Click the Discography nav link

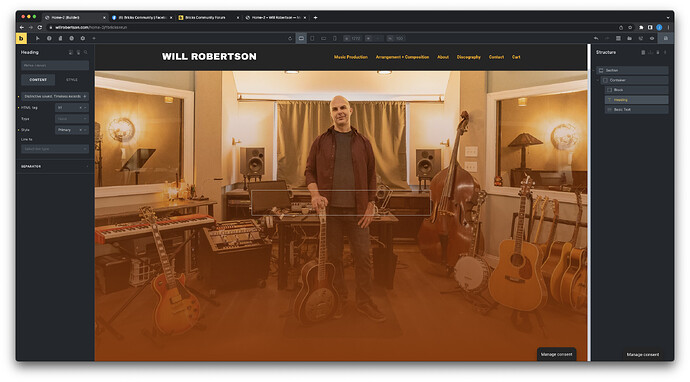pos(469,57)
